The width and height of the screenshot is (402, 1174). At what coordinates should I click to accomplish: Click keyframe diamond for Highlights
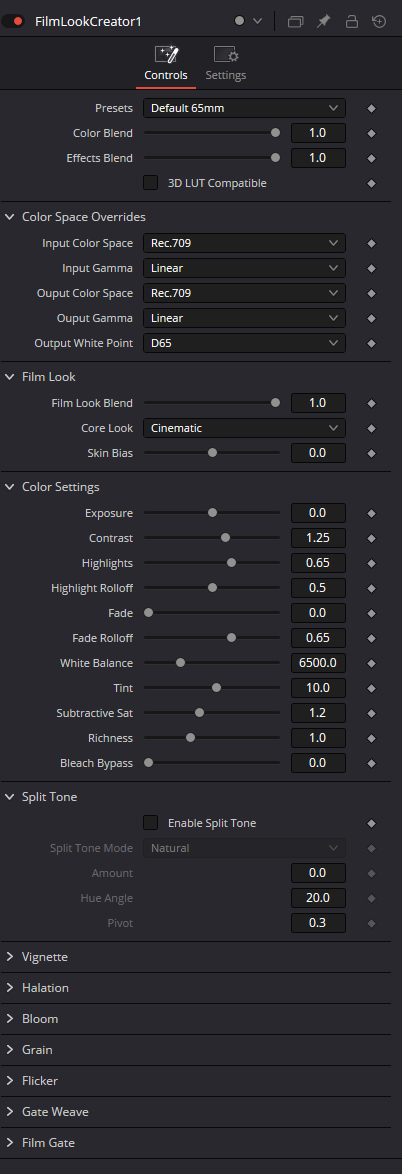click(371, 563)
